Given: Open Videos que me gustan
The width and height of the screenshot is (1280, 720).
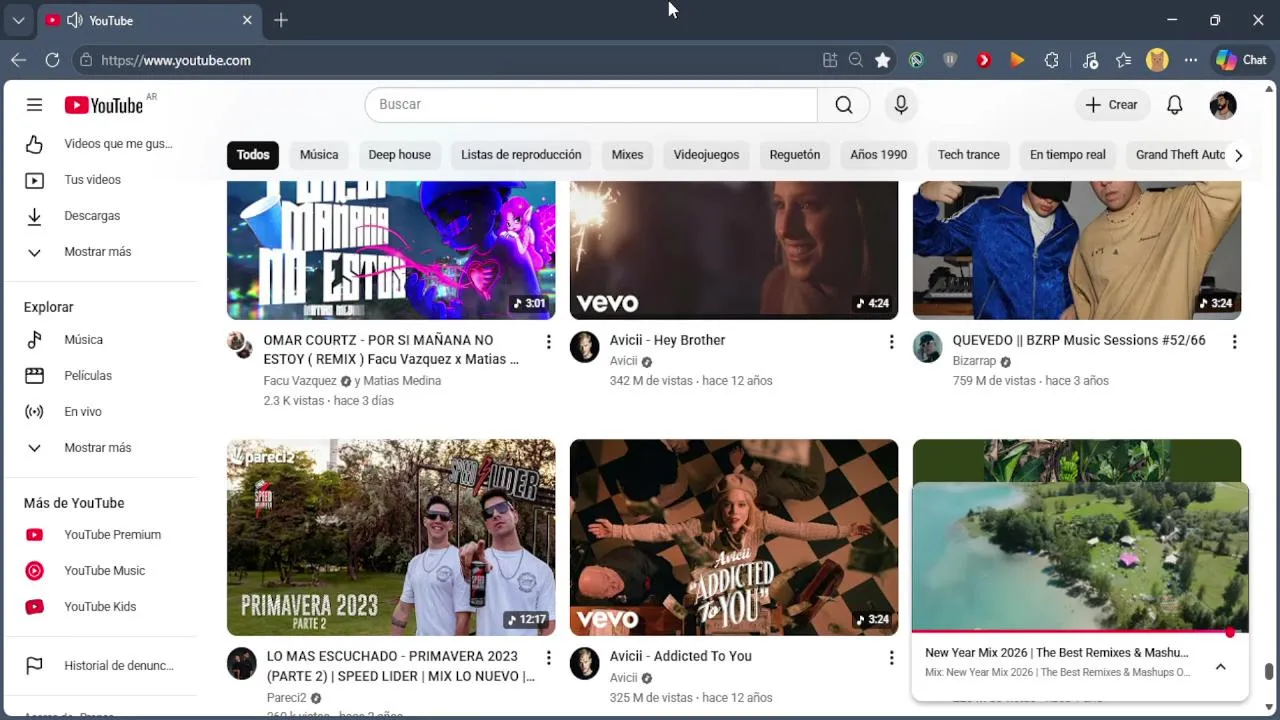Looking at the screenshot, I should (x=101, y=144).
